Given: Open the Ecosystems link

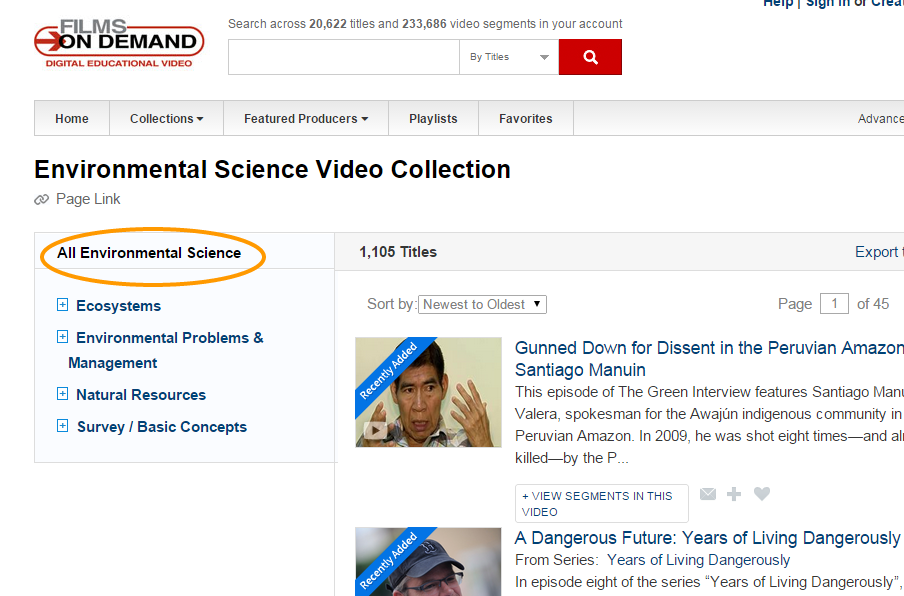Looking at the screenshot, I should (118, 306).
